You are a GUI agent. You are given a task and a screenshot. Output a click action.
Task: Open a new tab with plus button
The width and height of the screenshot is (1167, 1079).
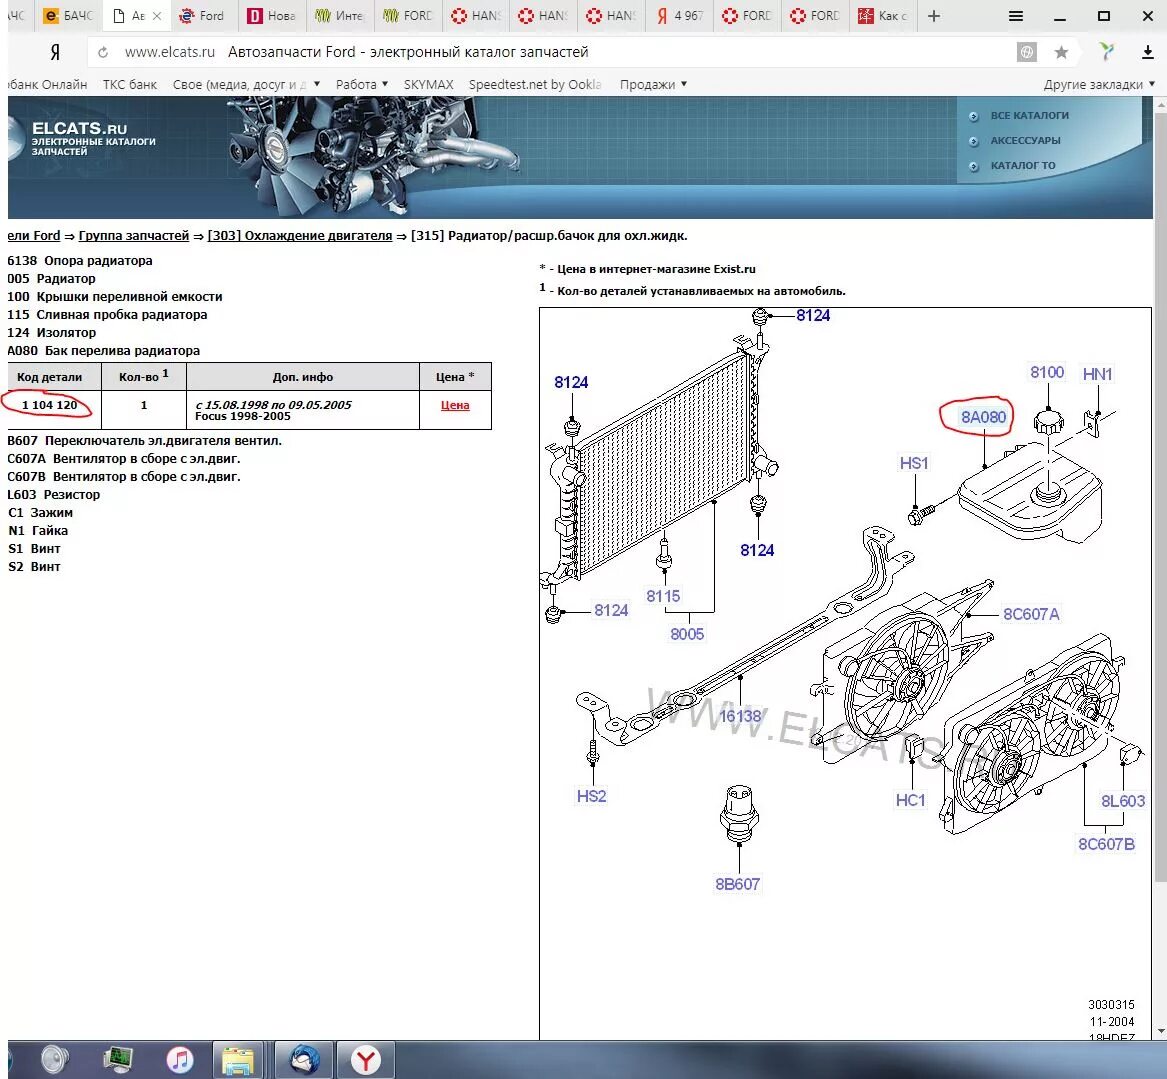(934, 16)
